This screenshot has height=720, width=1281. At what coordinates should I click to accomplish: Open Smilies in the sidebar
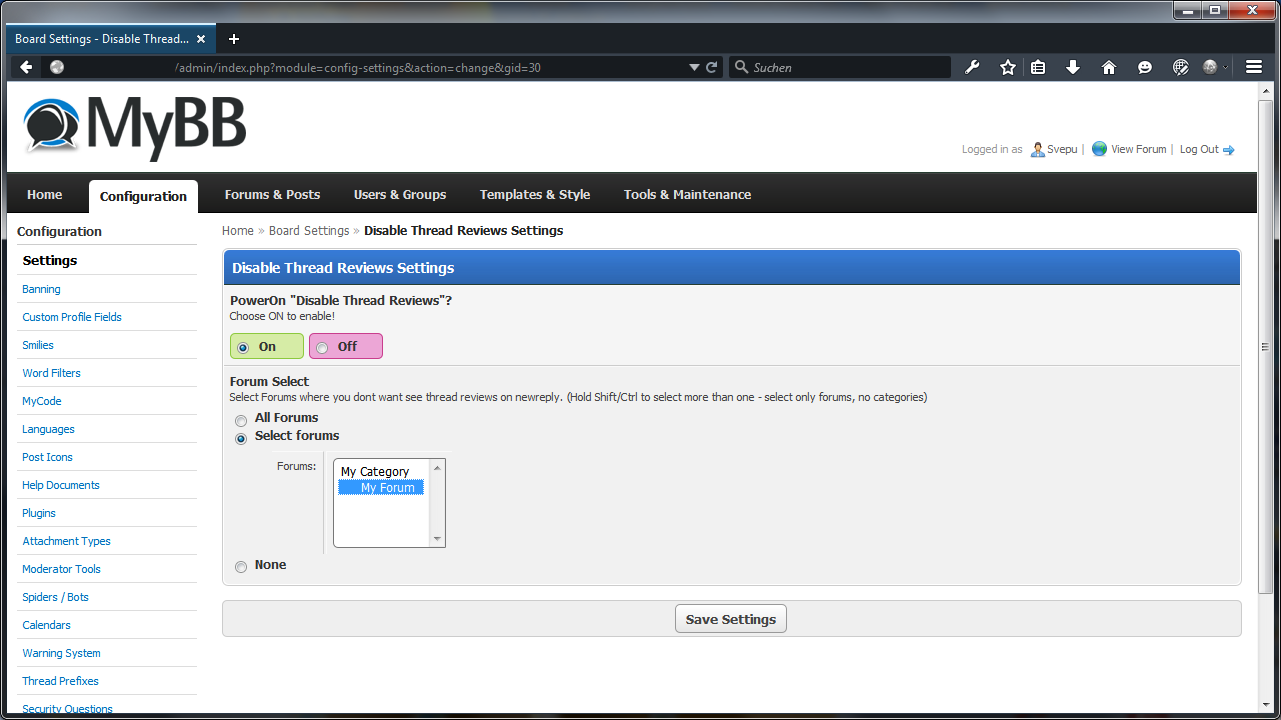click(38, 345)
